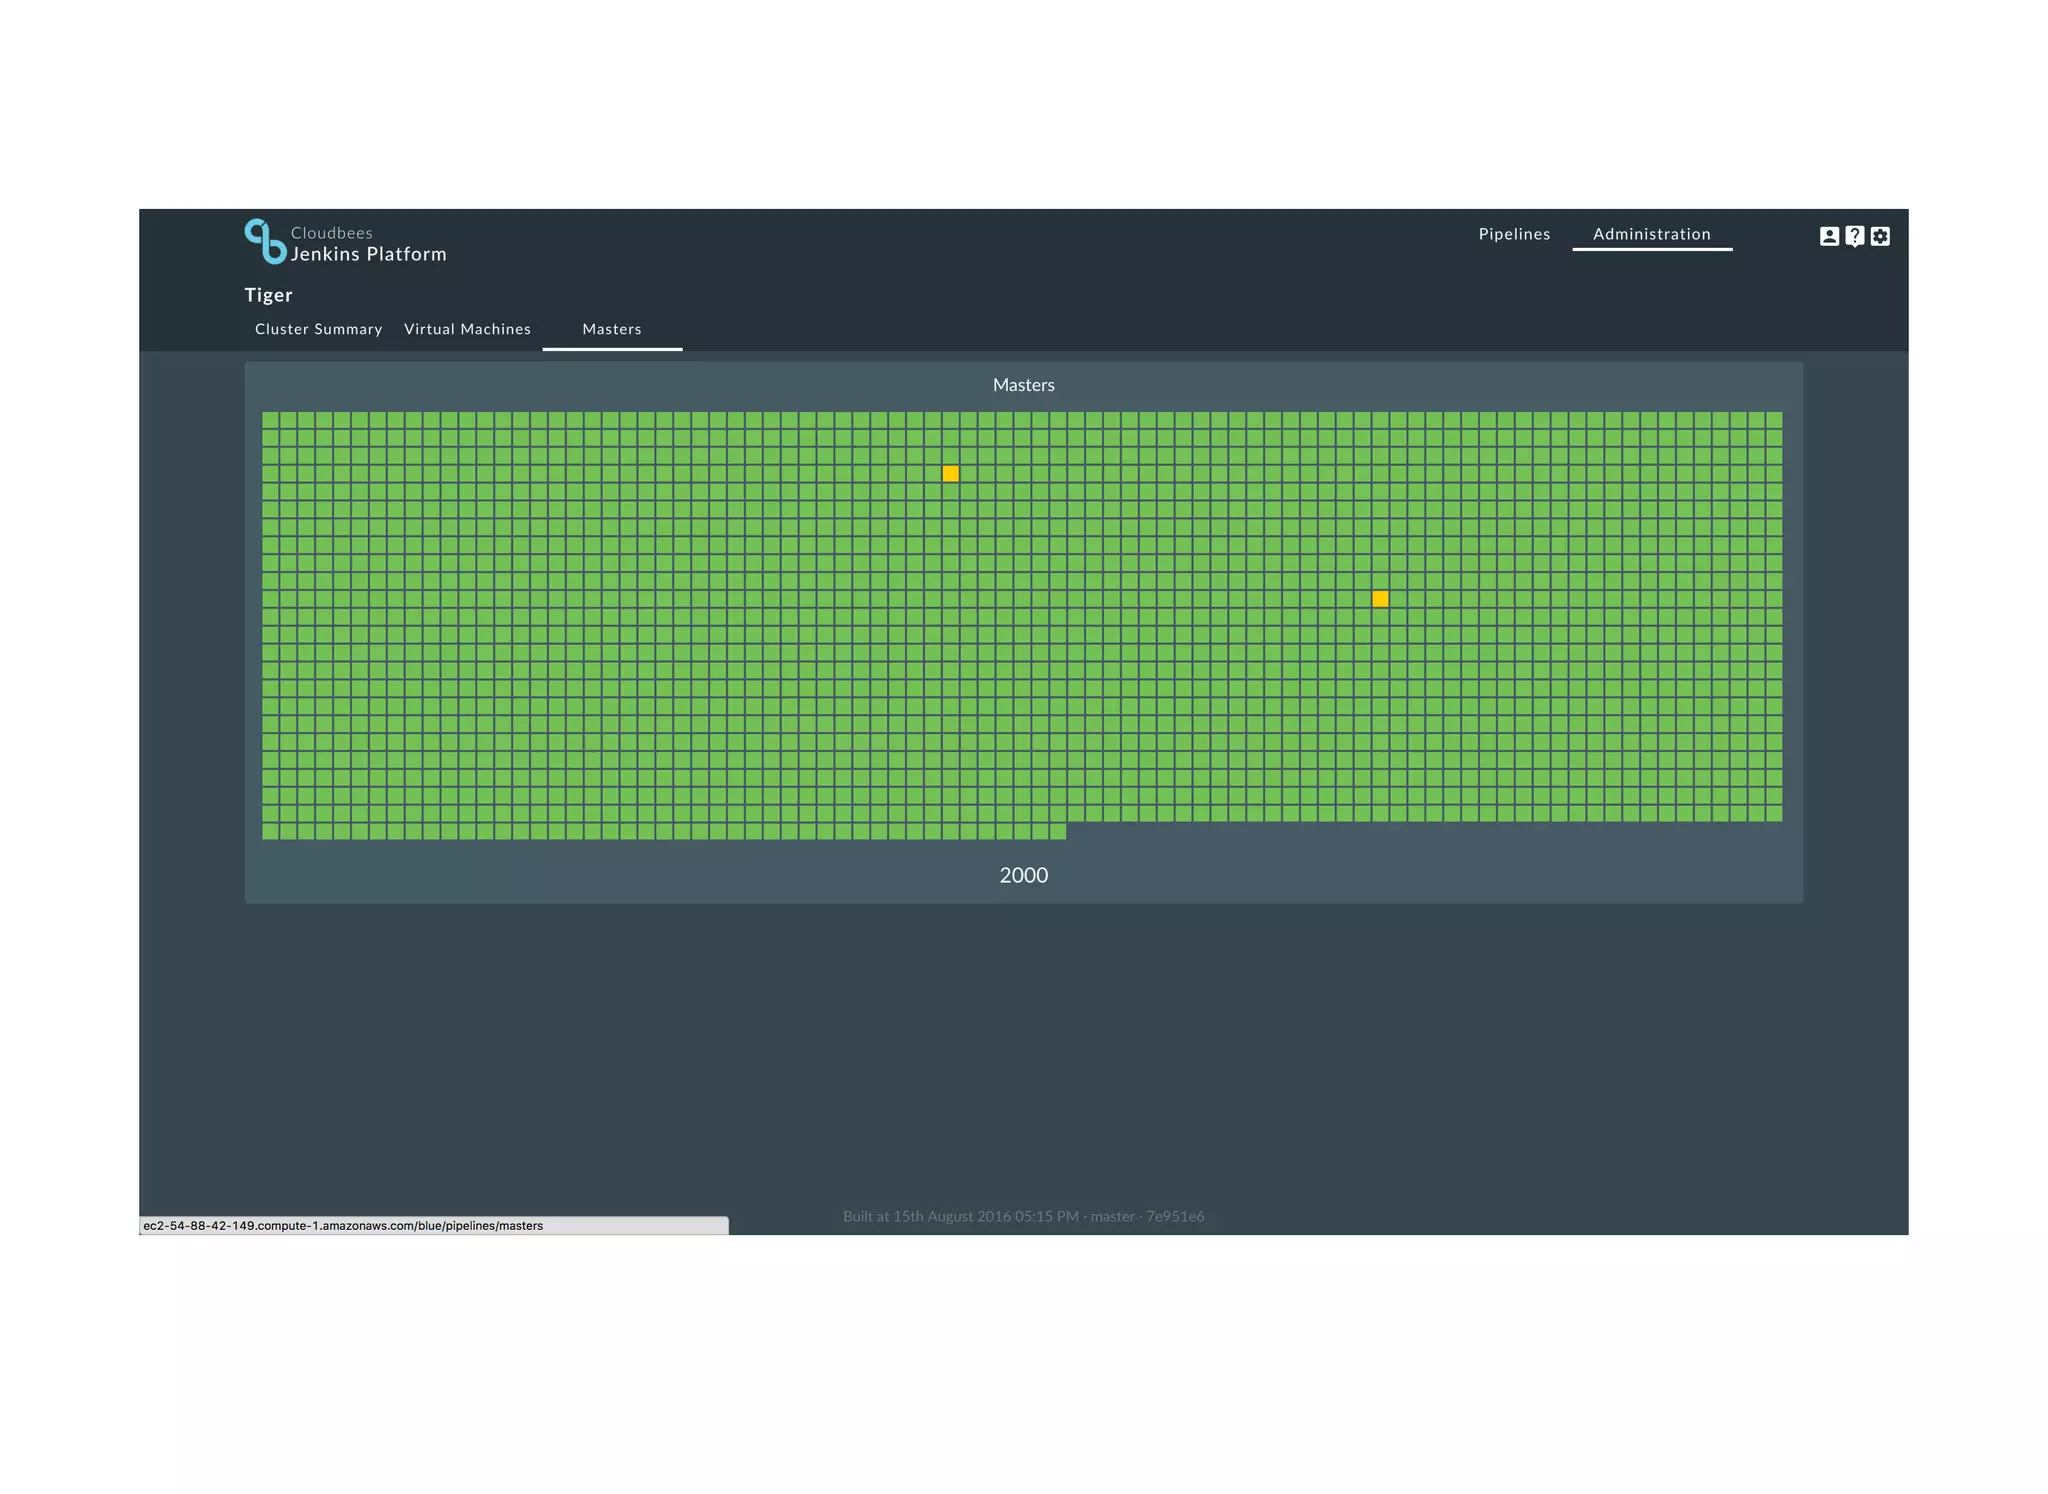Click the Jenkins Platform title link
The image size is (2048, 1494).
(x=368, y=254)
